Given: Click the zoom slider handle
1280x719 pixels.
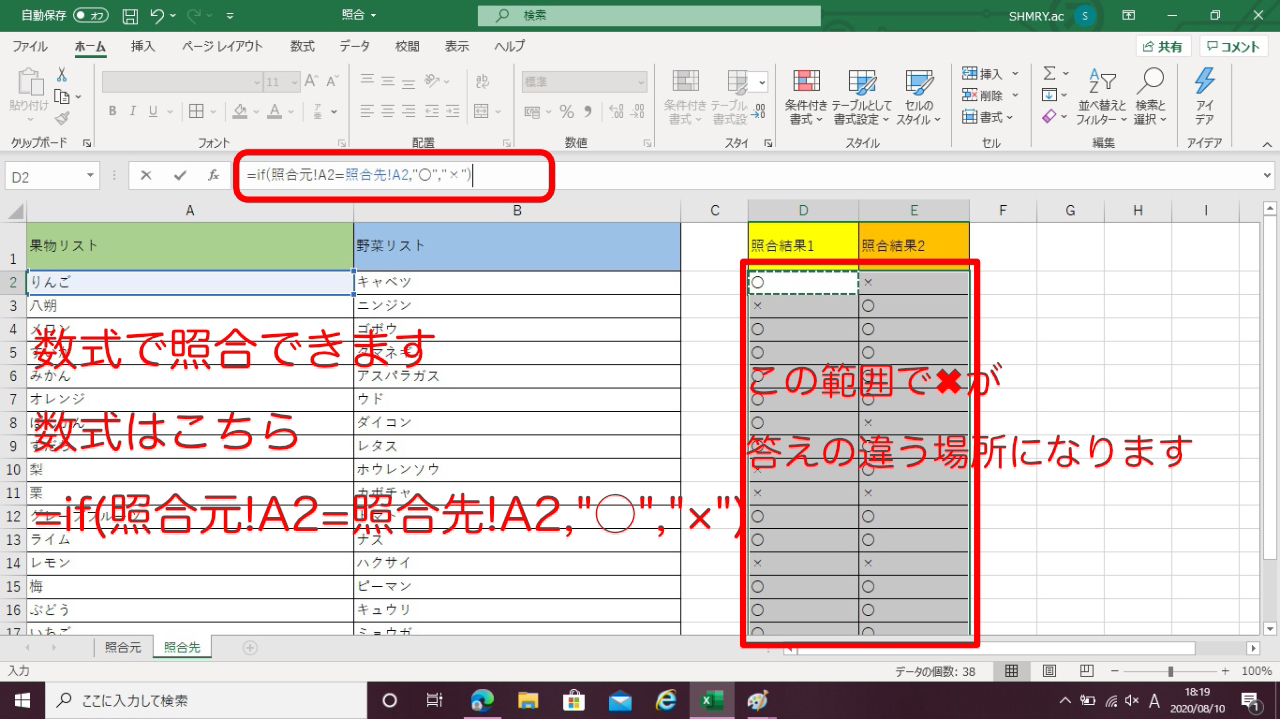Looking at the screenshot, I should [x=1170, y=671].
